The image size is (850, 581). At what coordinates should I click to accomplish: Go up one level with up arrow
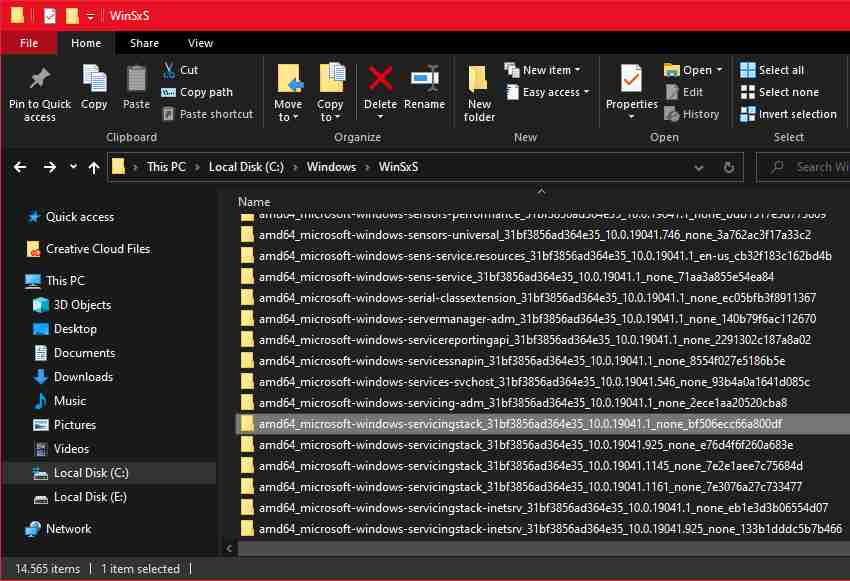[x=94, y=167]
